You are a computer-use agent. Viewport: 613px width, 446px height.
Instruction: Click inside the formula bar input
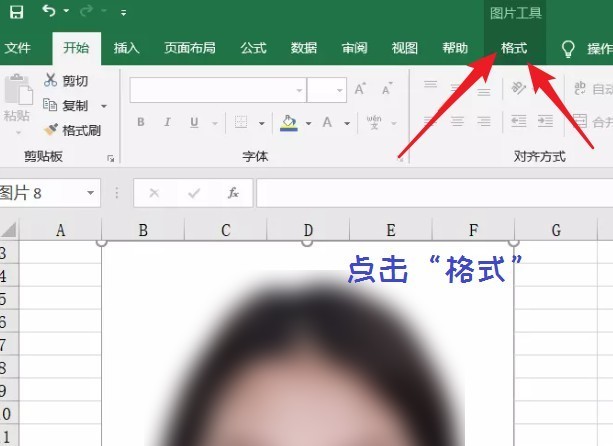435,193
